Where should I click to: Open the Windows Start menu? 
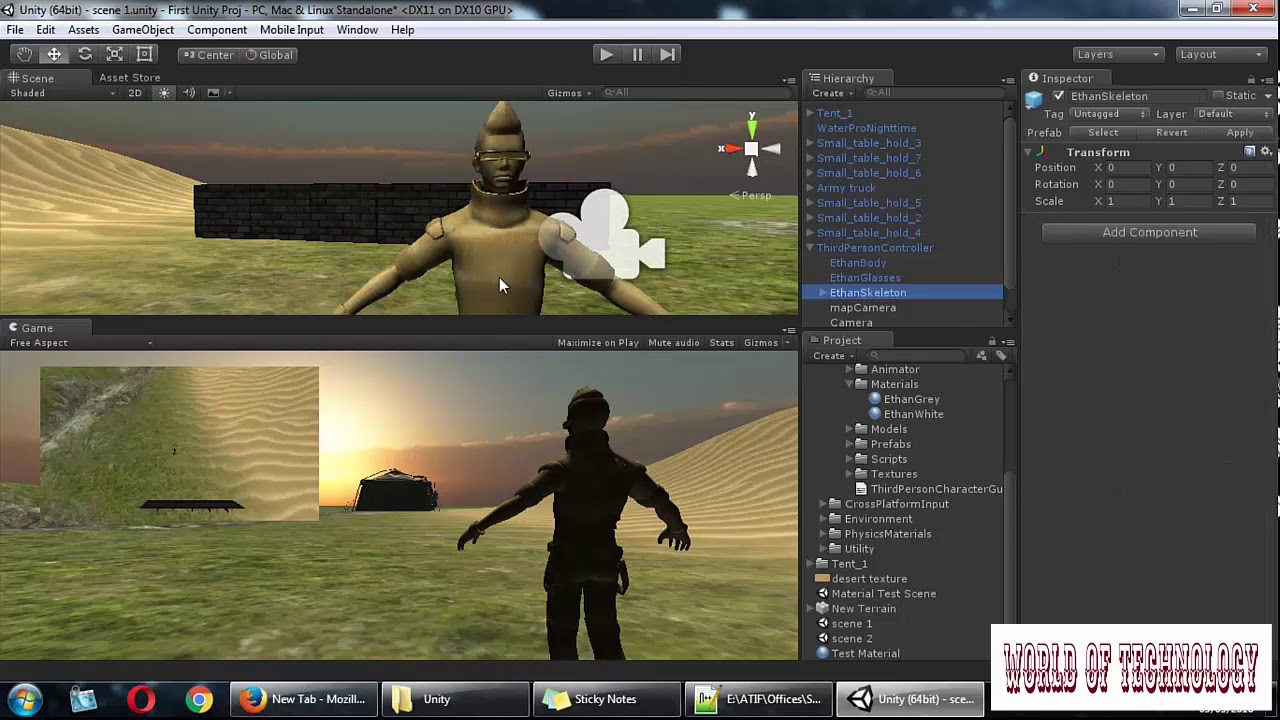[25, 699]
